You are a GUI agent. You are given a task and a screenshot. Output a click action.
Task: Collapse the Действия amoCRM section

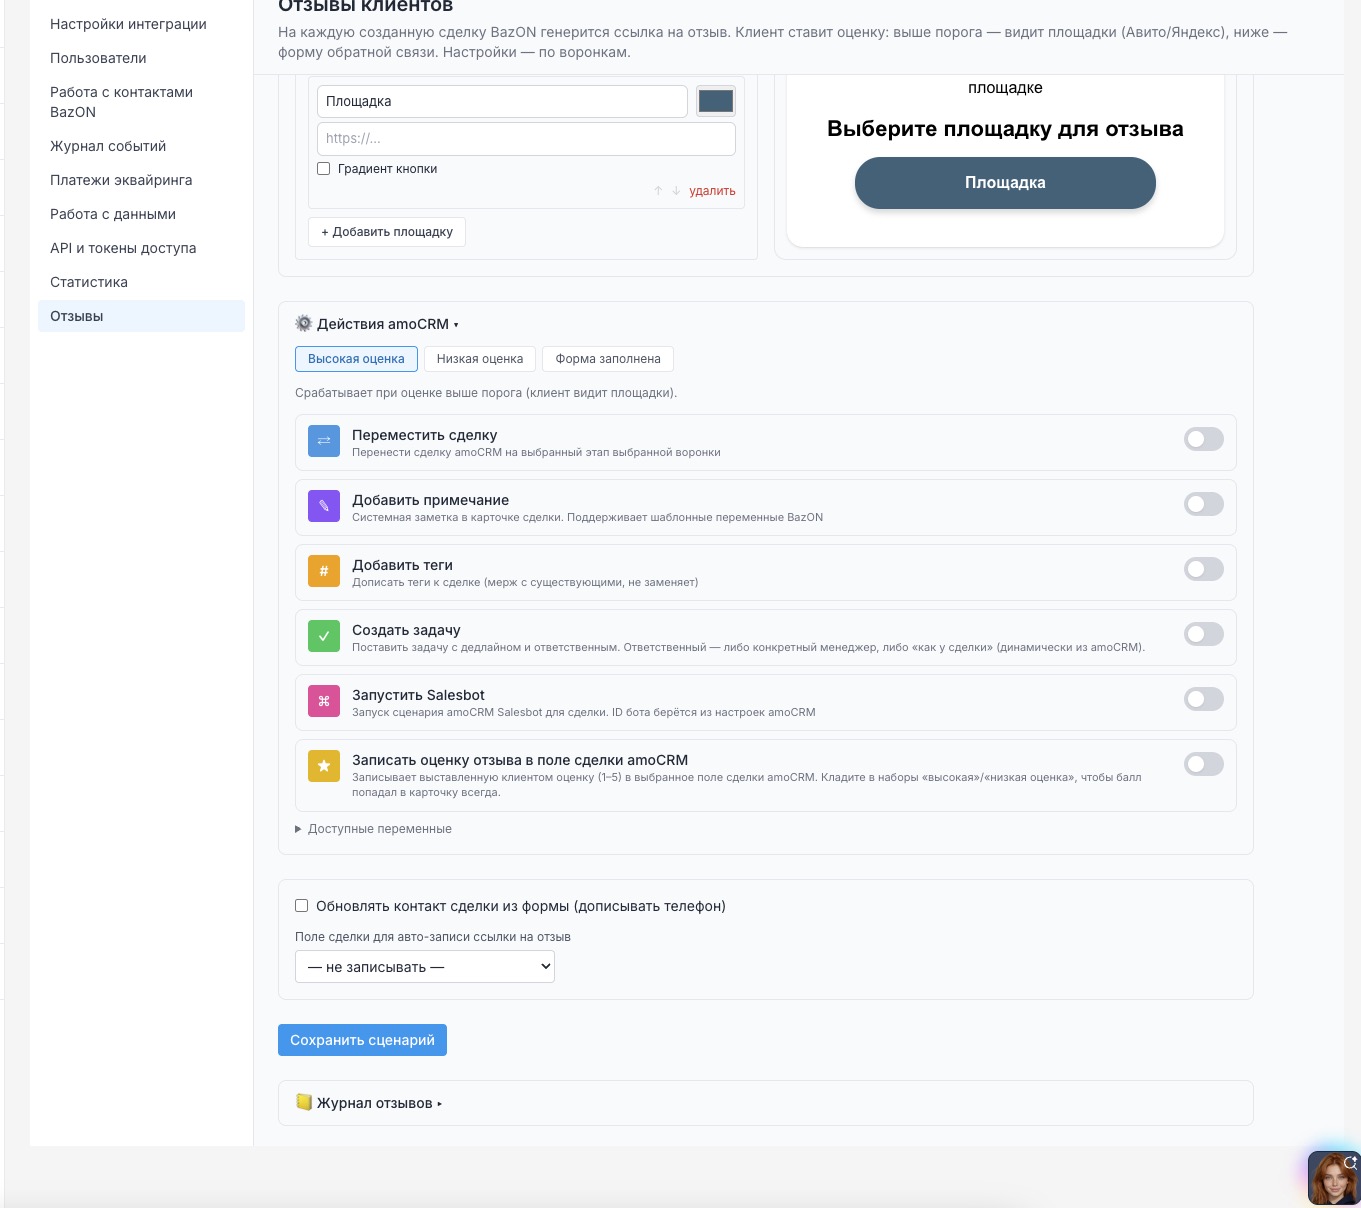pos(377,324)
